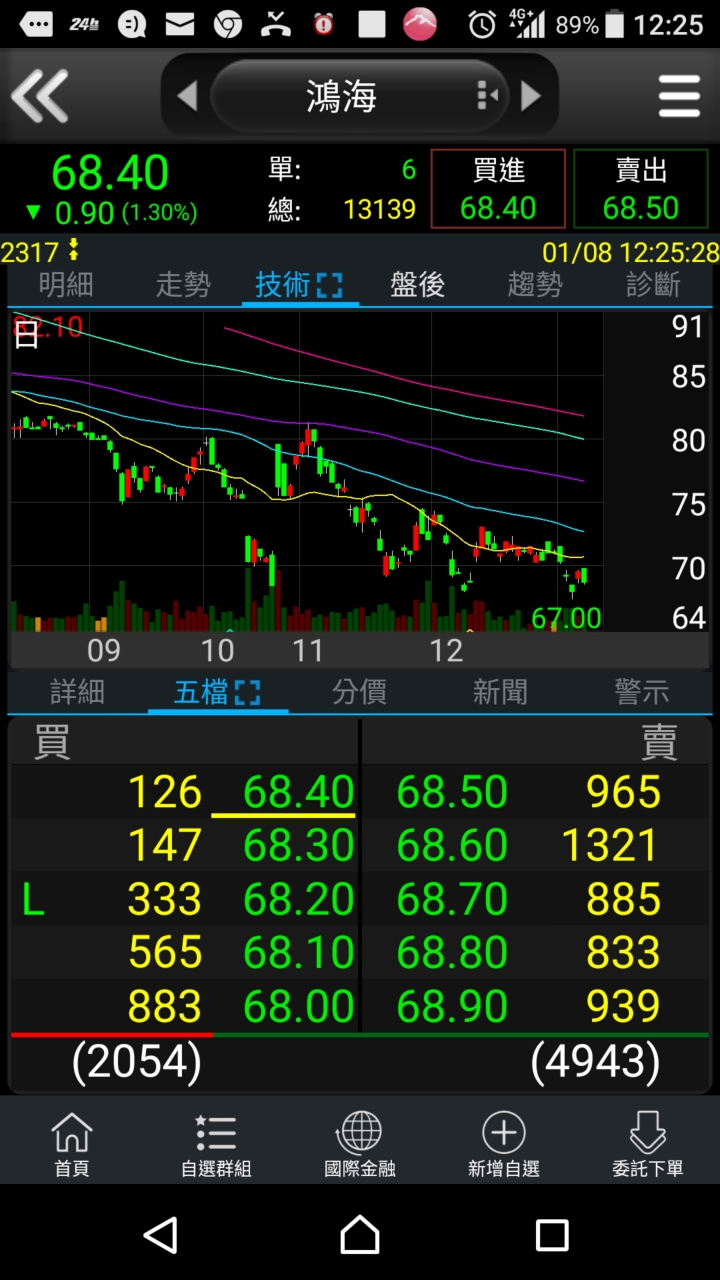The image size is (720, 1280).
Task: Open the 鴻海 stock selector
Action: point(360,96)
